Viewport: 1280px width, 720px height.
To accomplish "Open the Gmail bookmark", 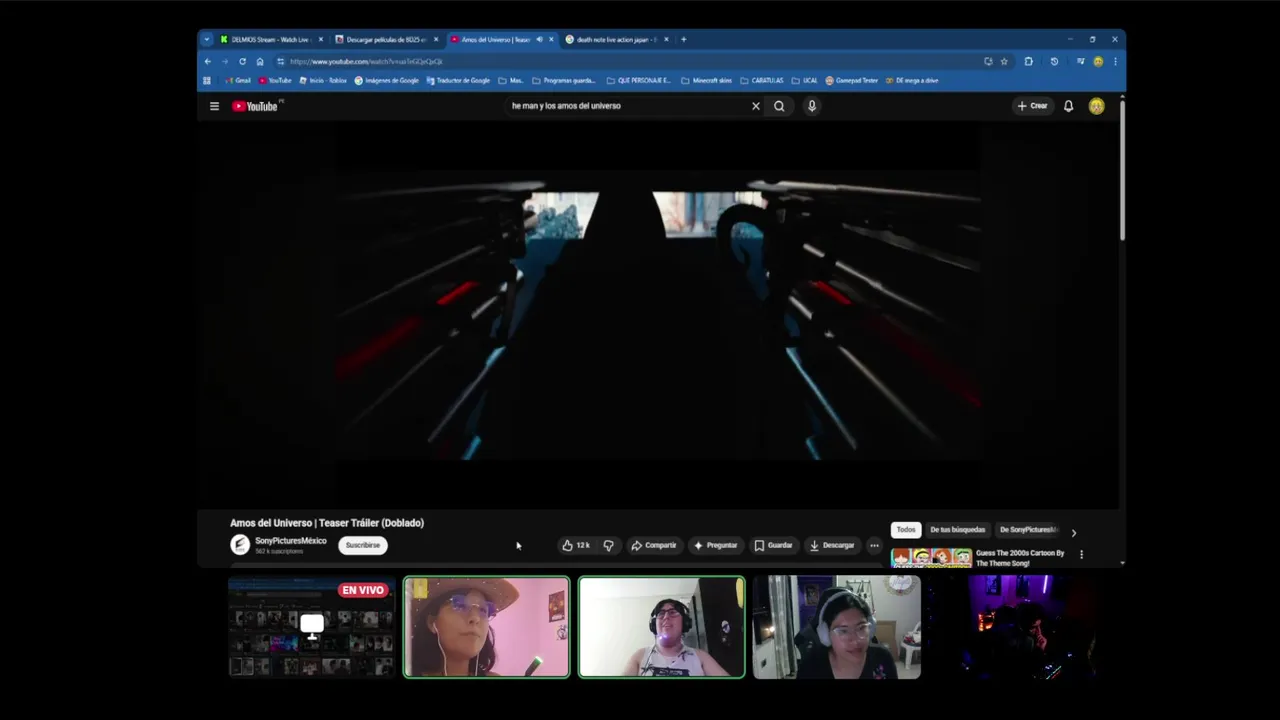I will pyautogui.click(x=238, y=80).
